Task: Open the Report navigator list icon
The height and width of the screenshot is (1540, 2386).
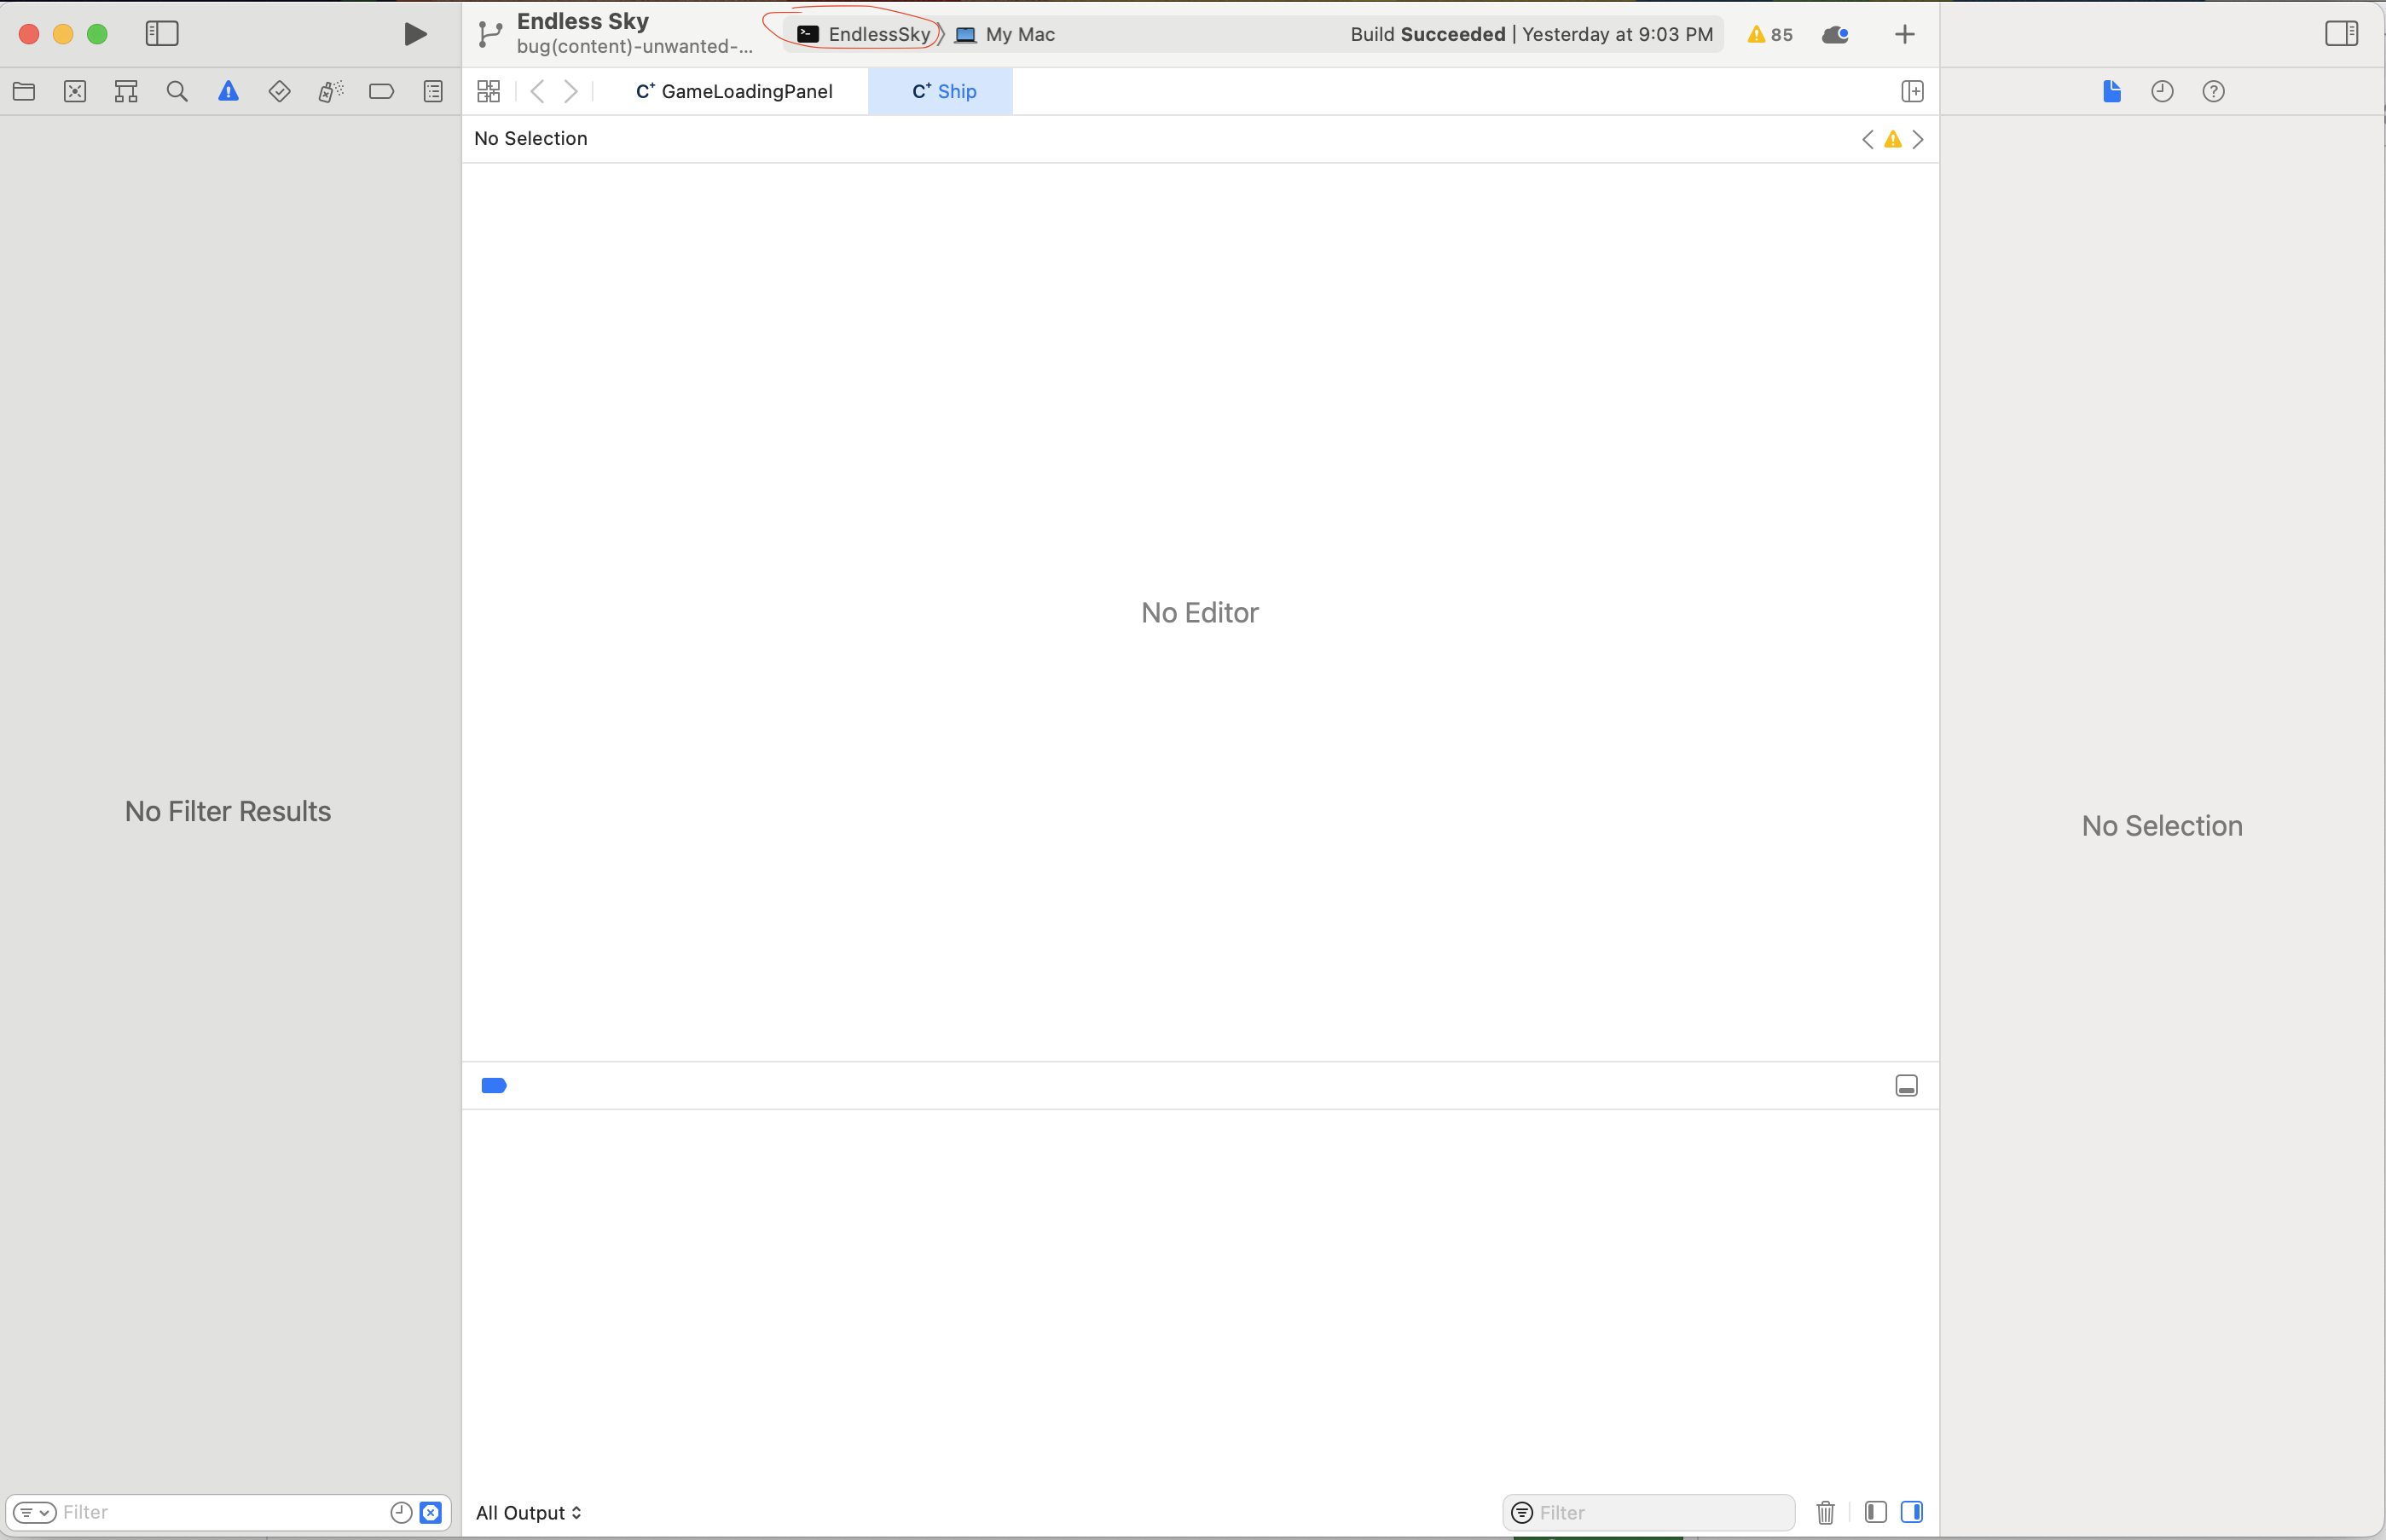Action: (432, 91)
